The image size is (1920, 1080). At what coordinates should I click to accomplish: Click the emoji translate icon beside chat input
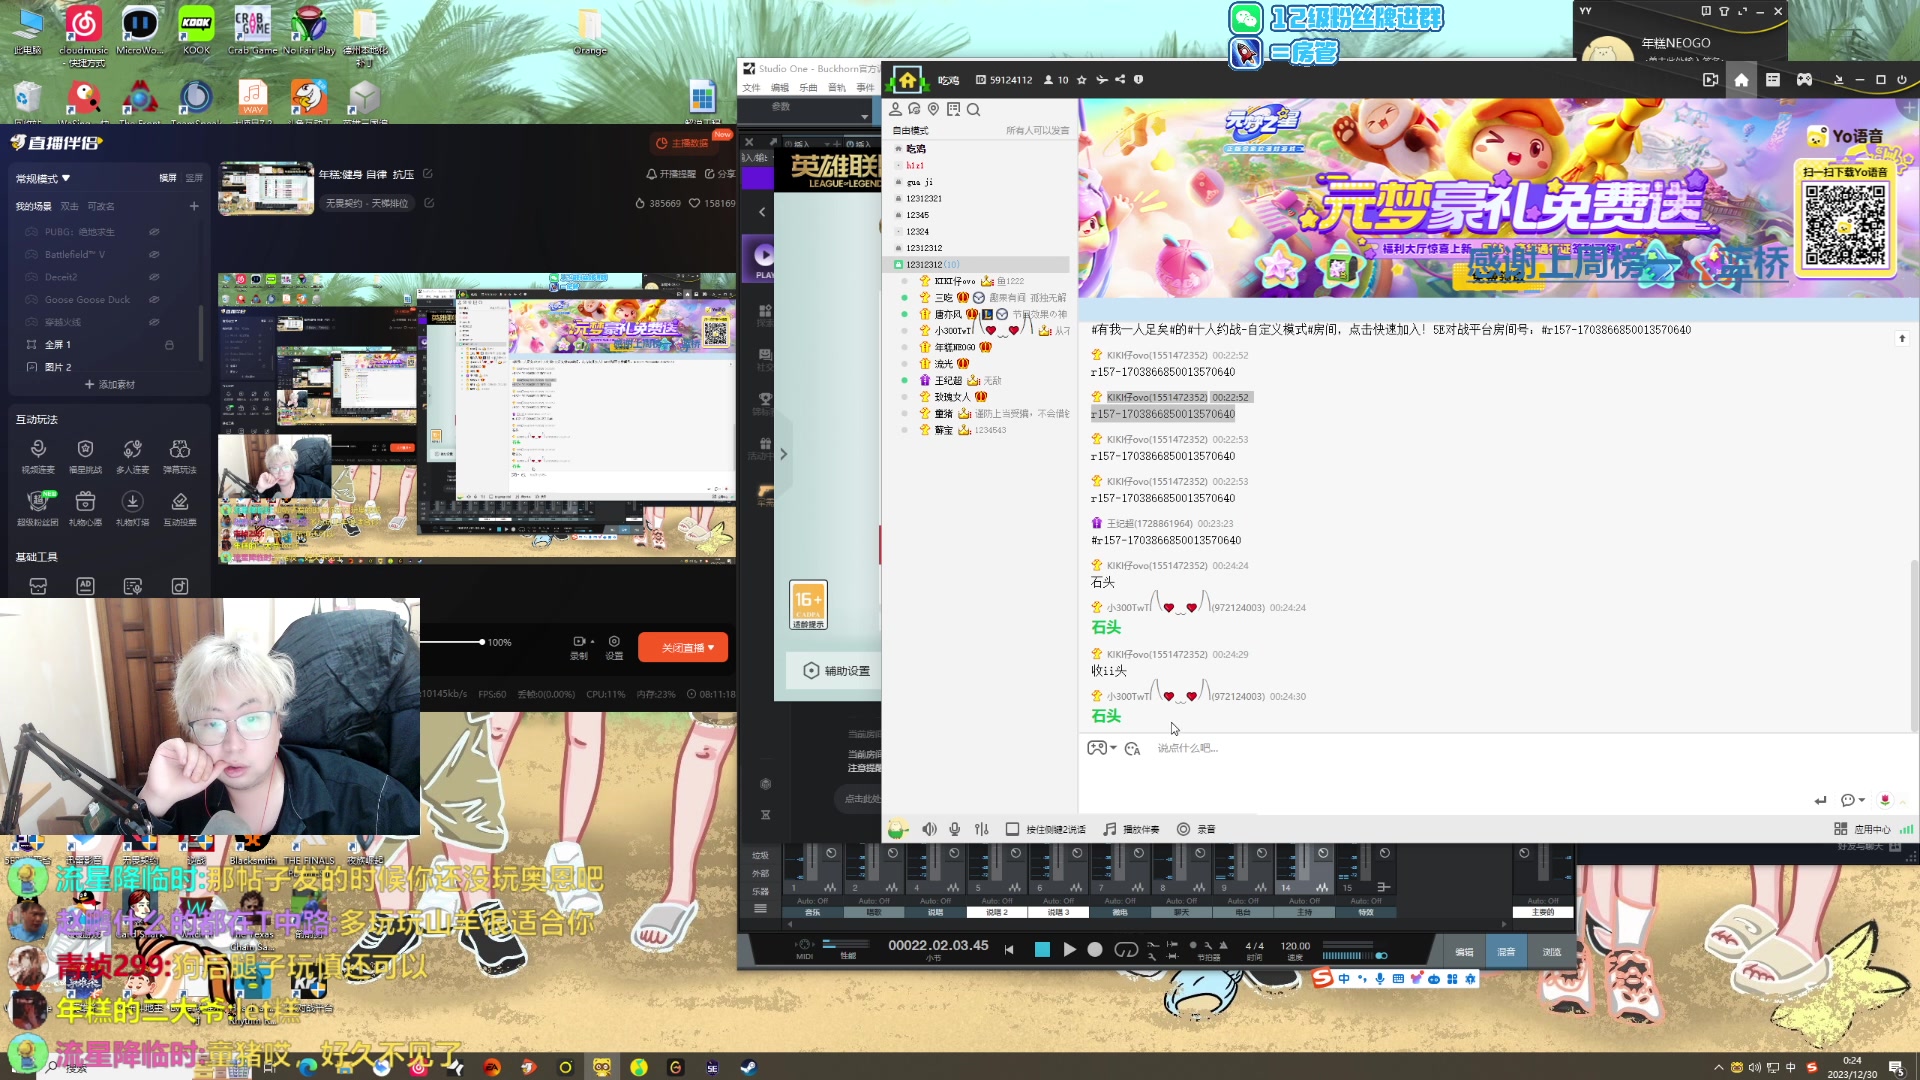click(x=1132, y=748)
